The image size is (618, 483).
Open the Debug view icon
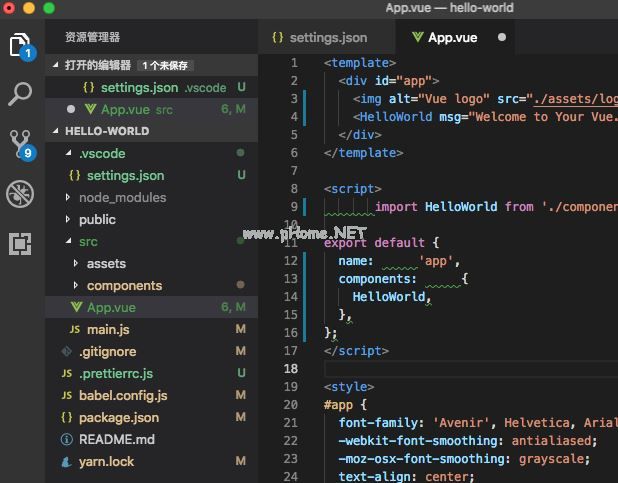click(20, 194)
